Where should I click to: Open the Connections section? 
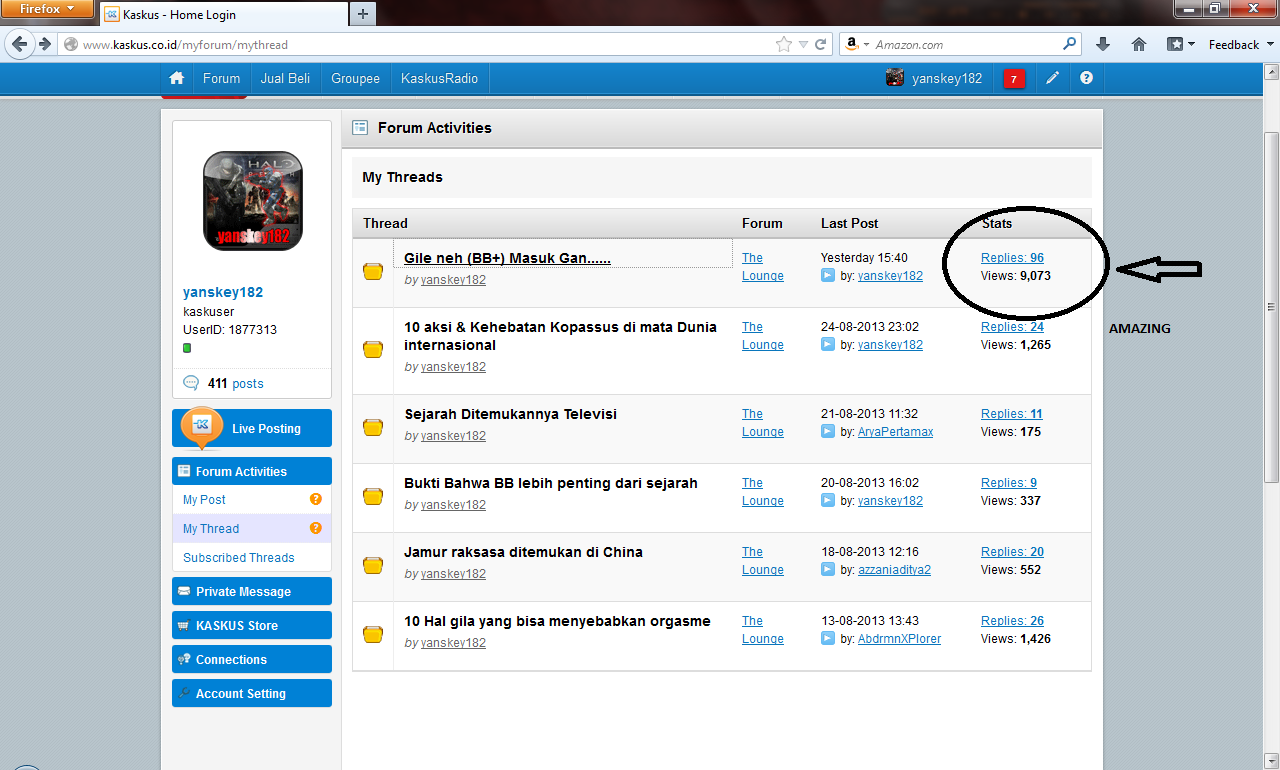(x=252, y=659)
